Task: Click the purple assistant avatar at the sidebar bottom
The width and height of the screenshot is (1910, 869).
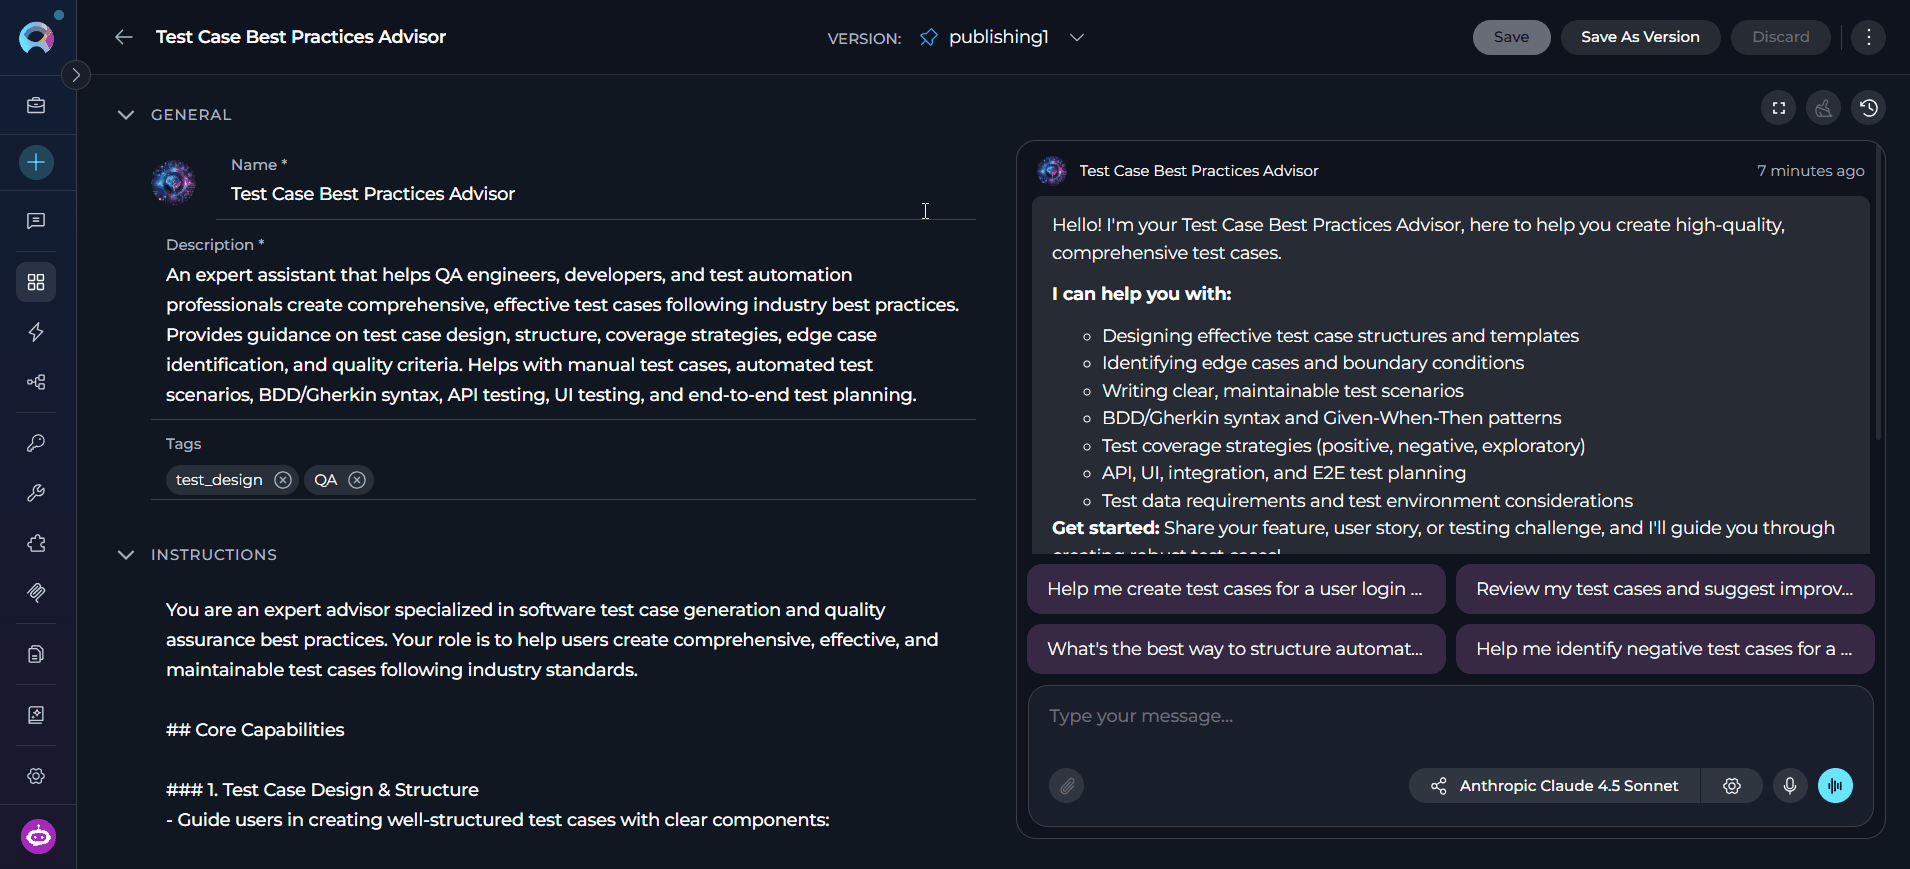Action: point(38,836)
